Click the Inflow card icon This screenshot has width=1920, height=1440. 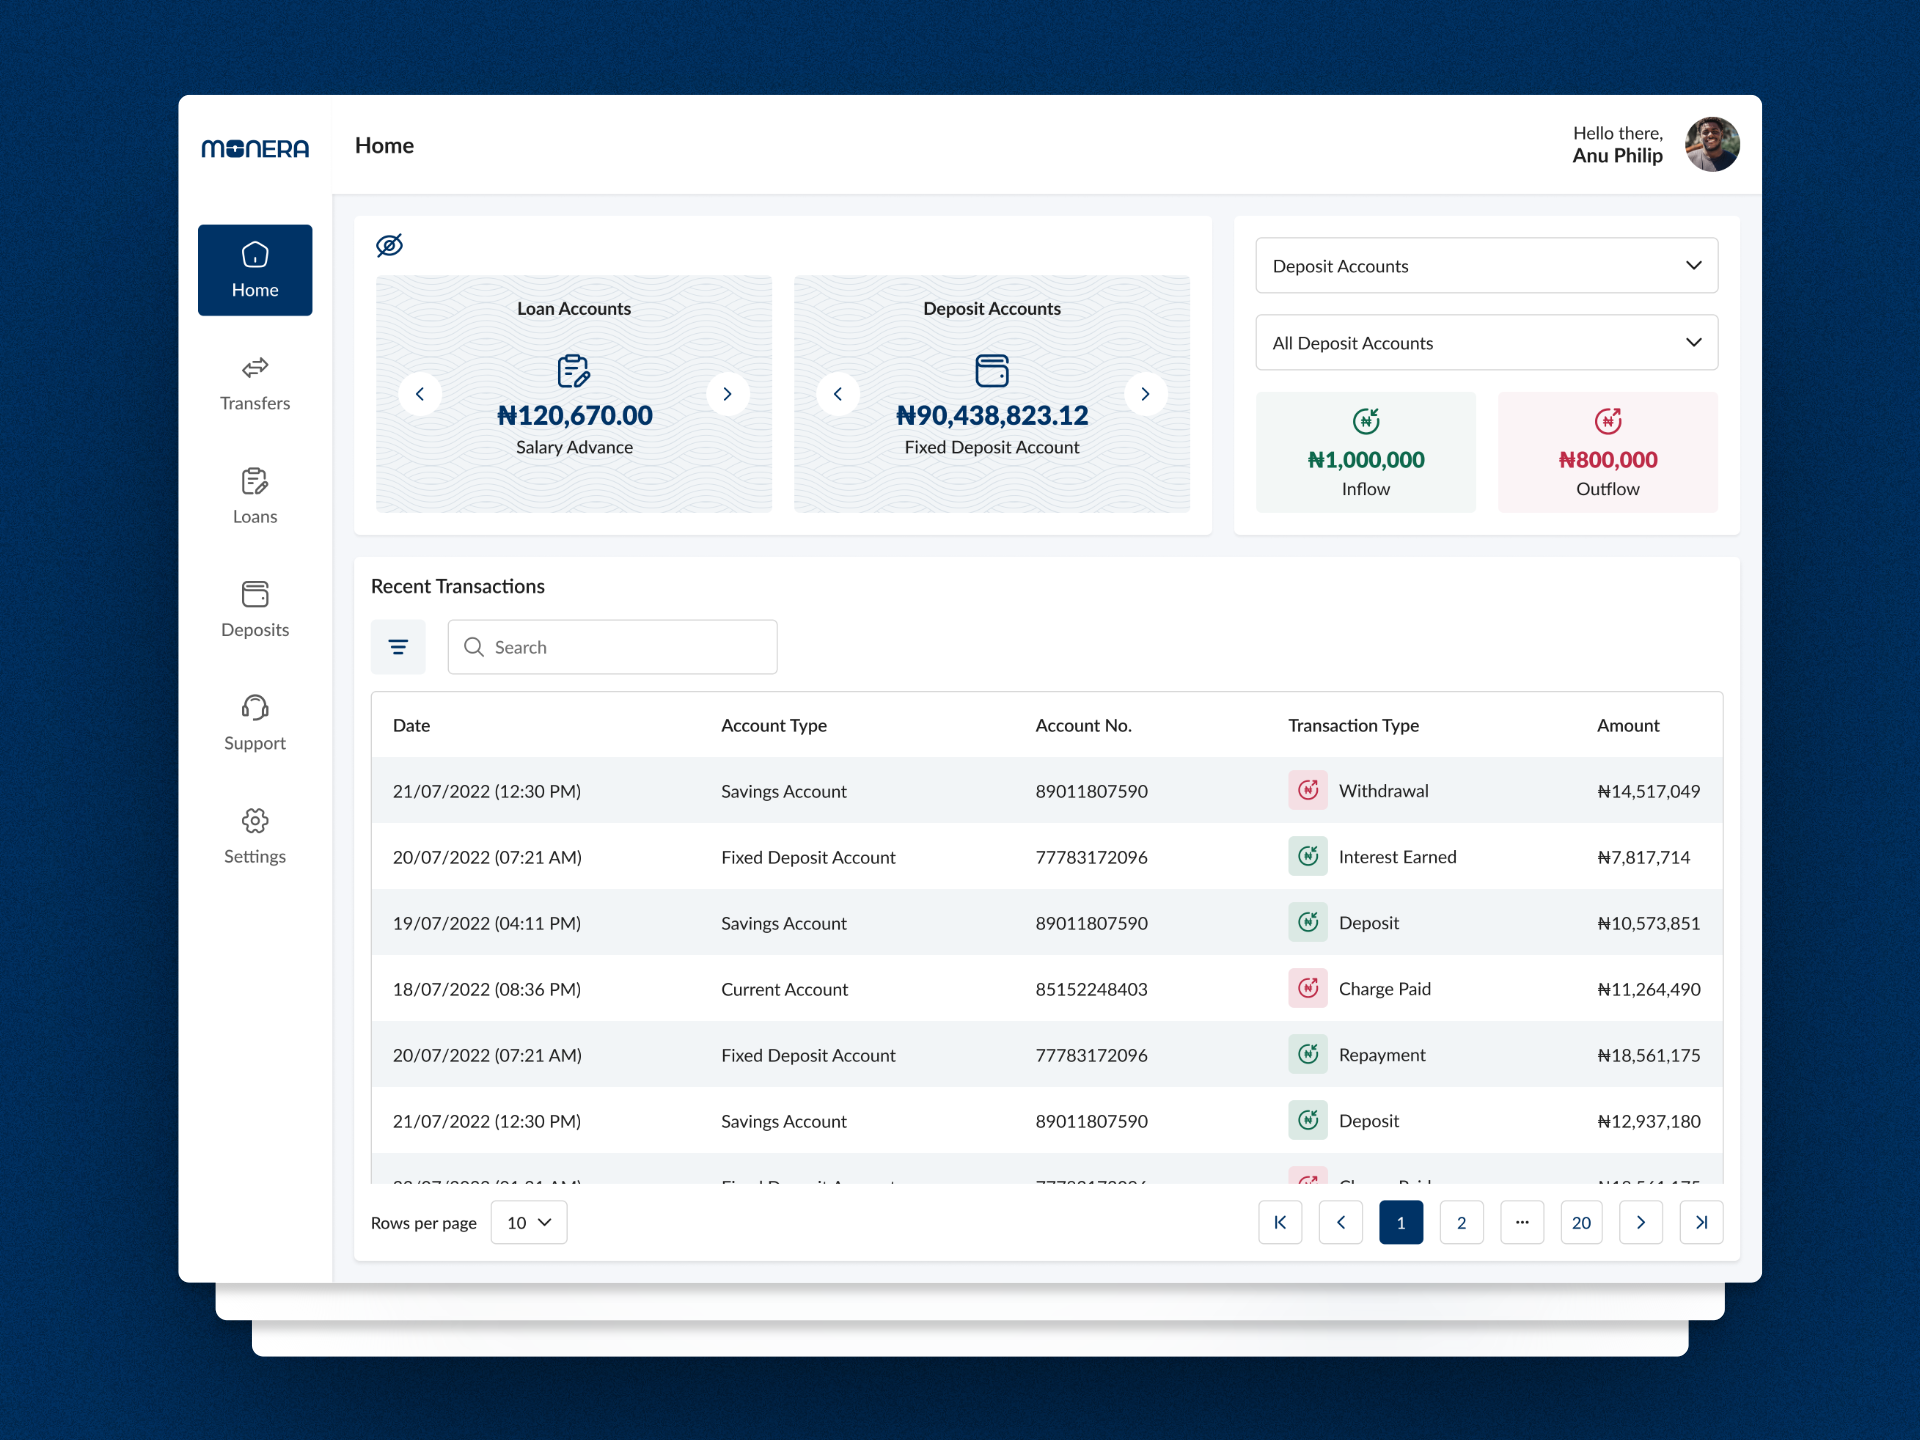click(x=1365, y=421)
